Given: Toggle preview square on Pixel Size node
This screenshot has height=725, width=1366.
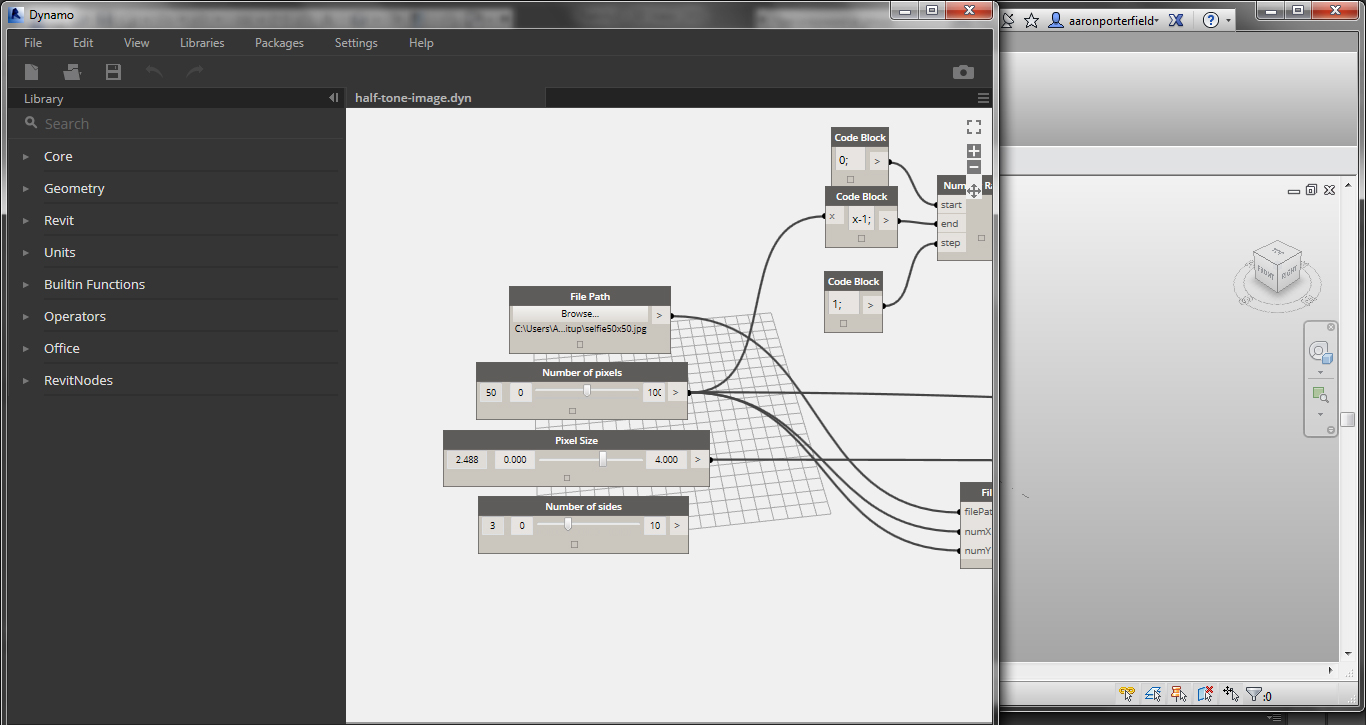Looking at the screenshot, I should (x=567, y=478).
